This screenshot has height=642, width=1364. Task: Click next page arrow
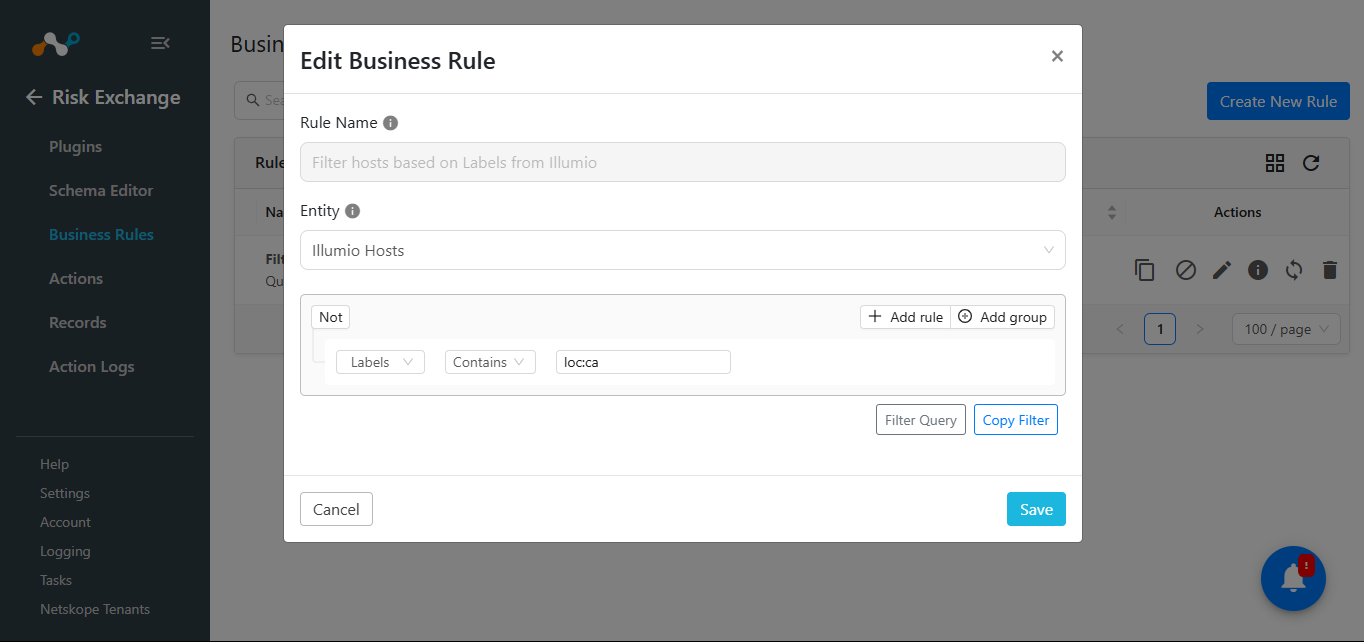(1200, 329)
